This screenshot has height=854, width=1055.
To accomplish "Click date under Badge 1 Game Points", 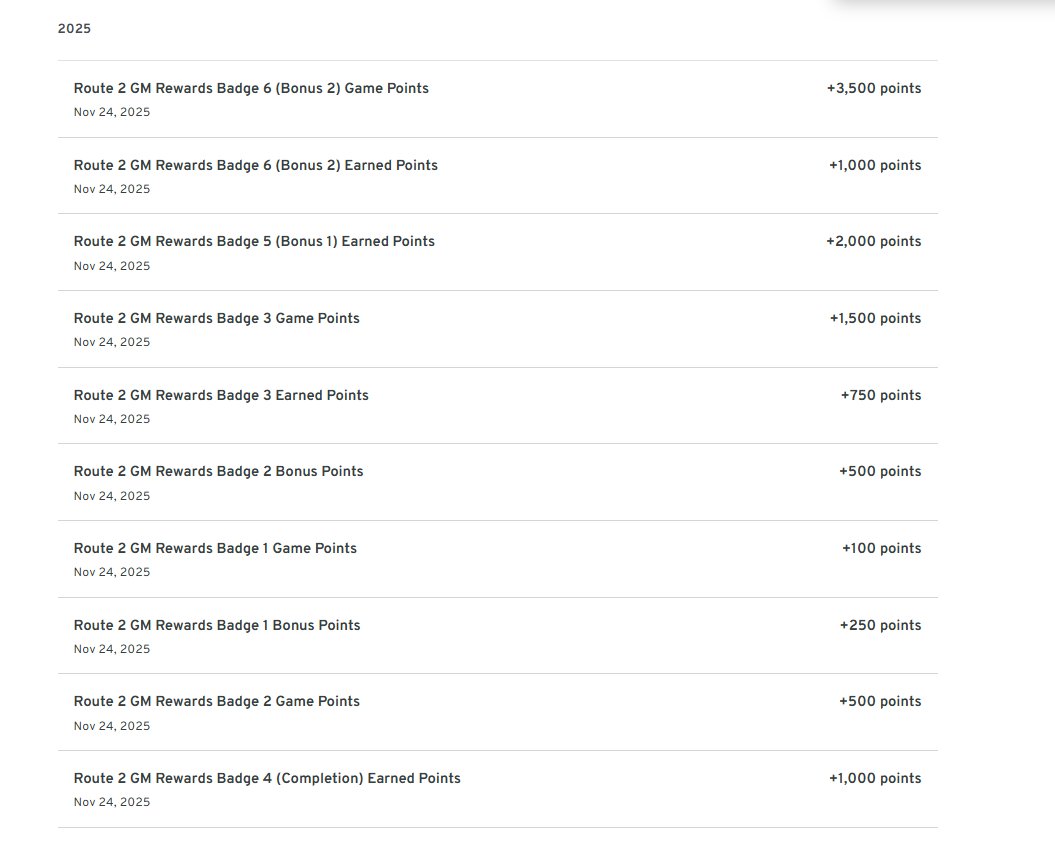I will 112,572.
